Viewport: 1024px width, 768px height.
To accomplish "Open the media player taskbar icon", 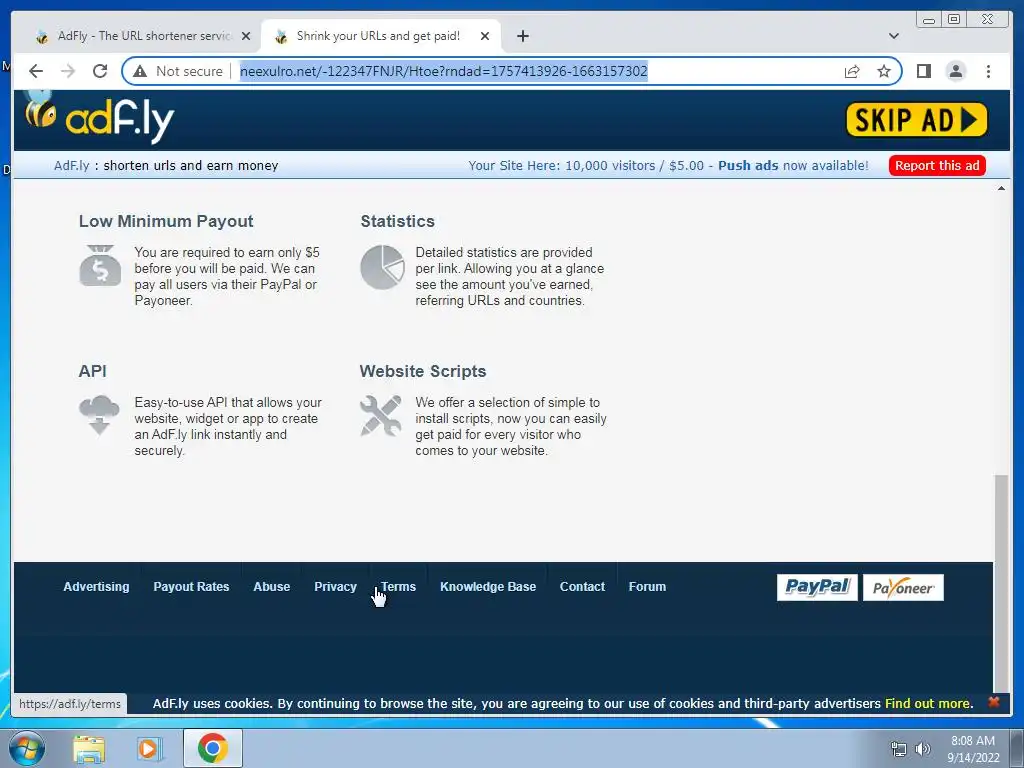I will click(x=149, y=748).
